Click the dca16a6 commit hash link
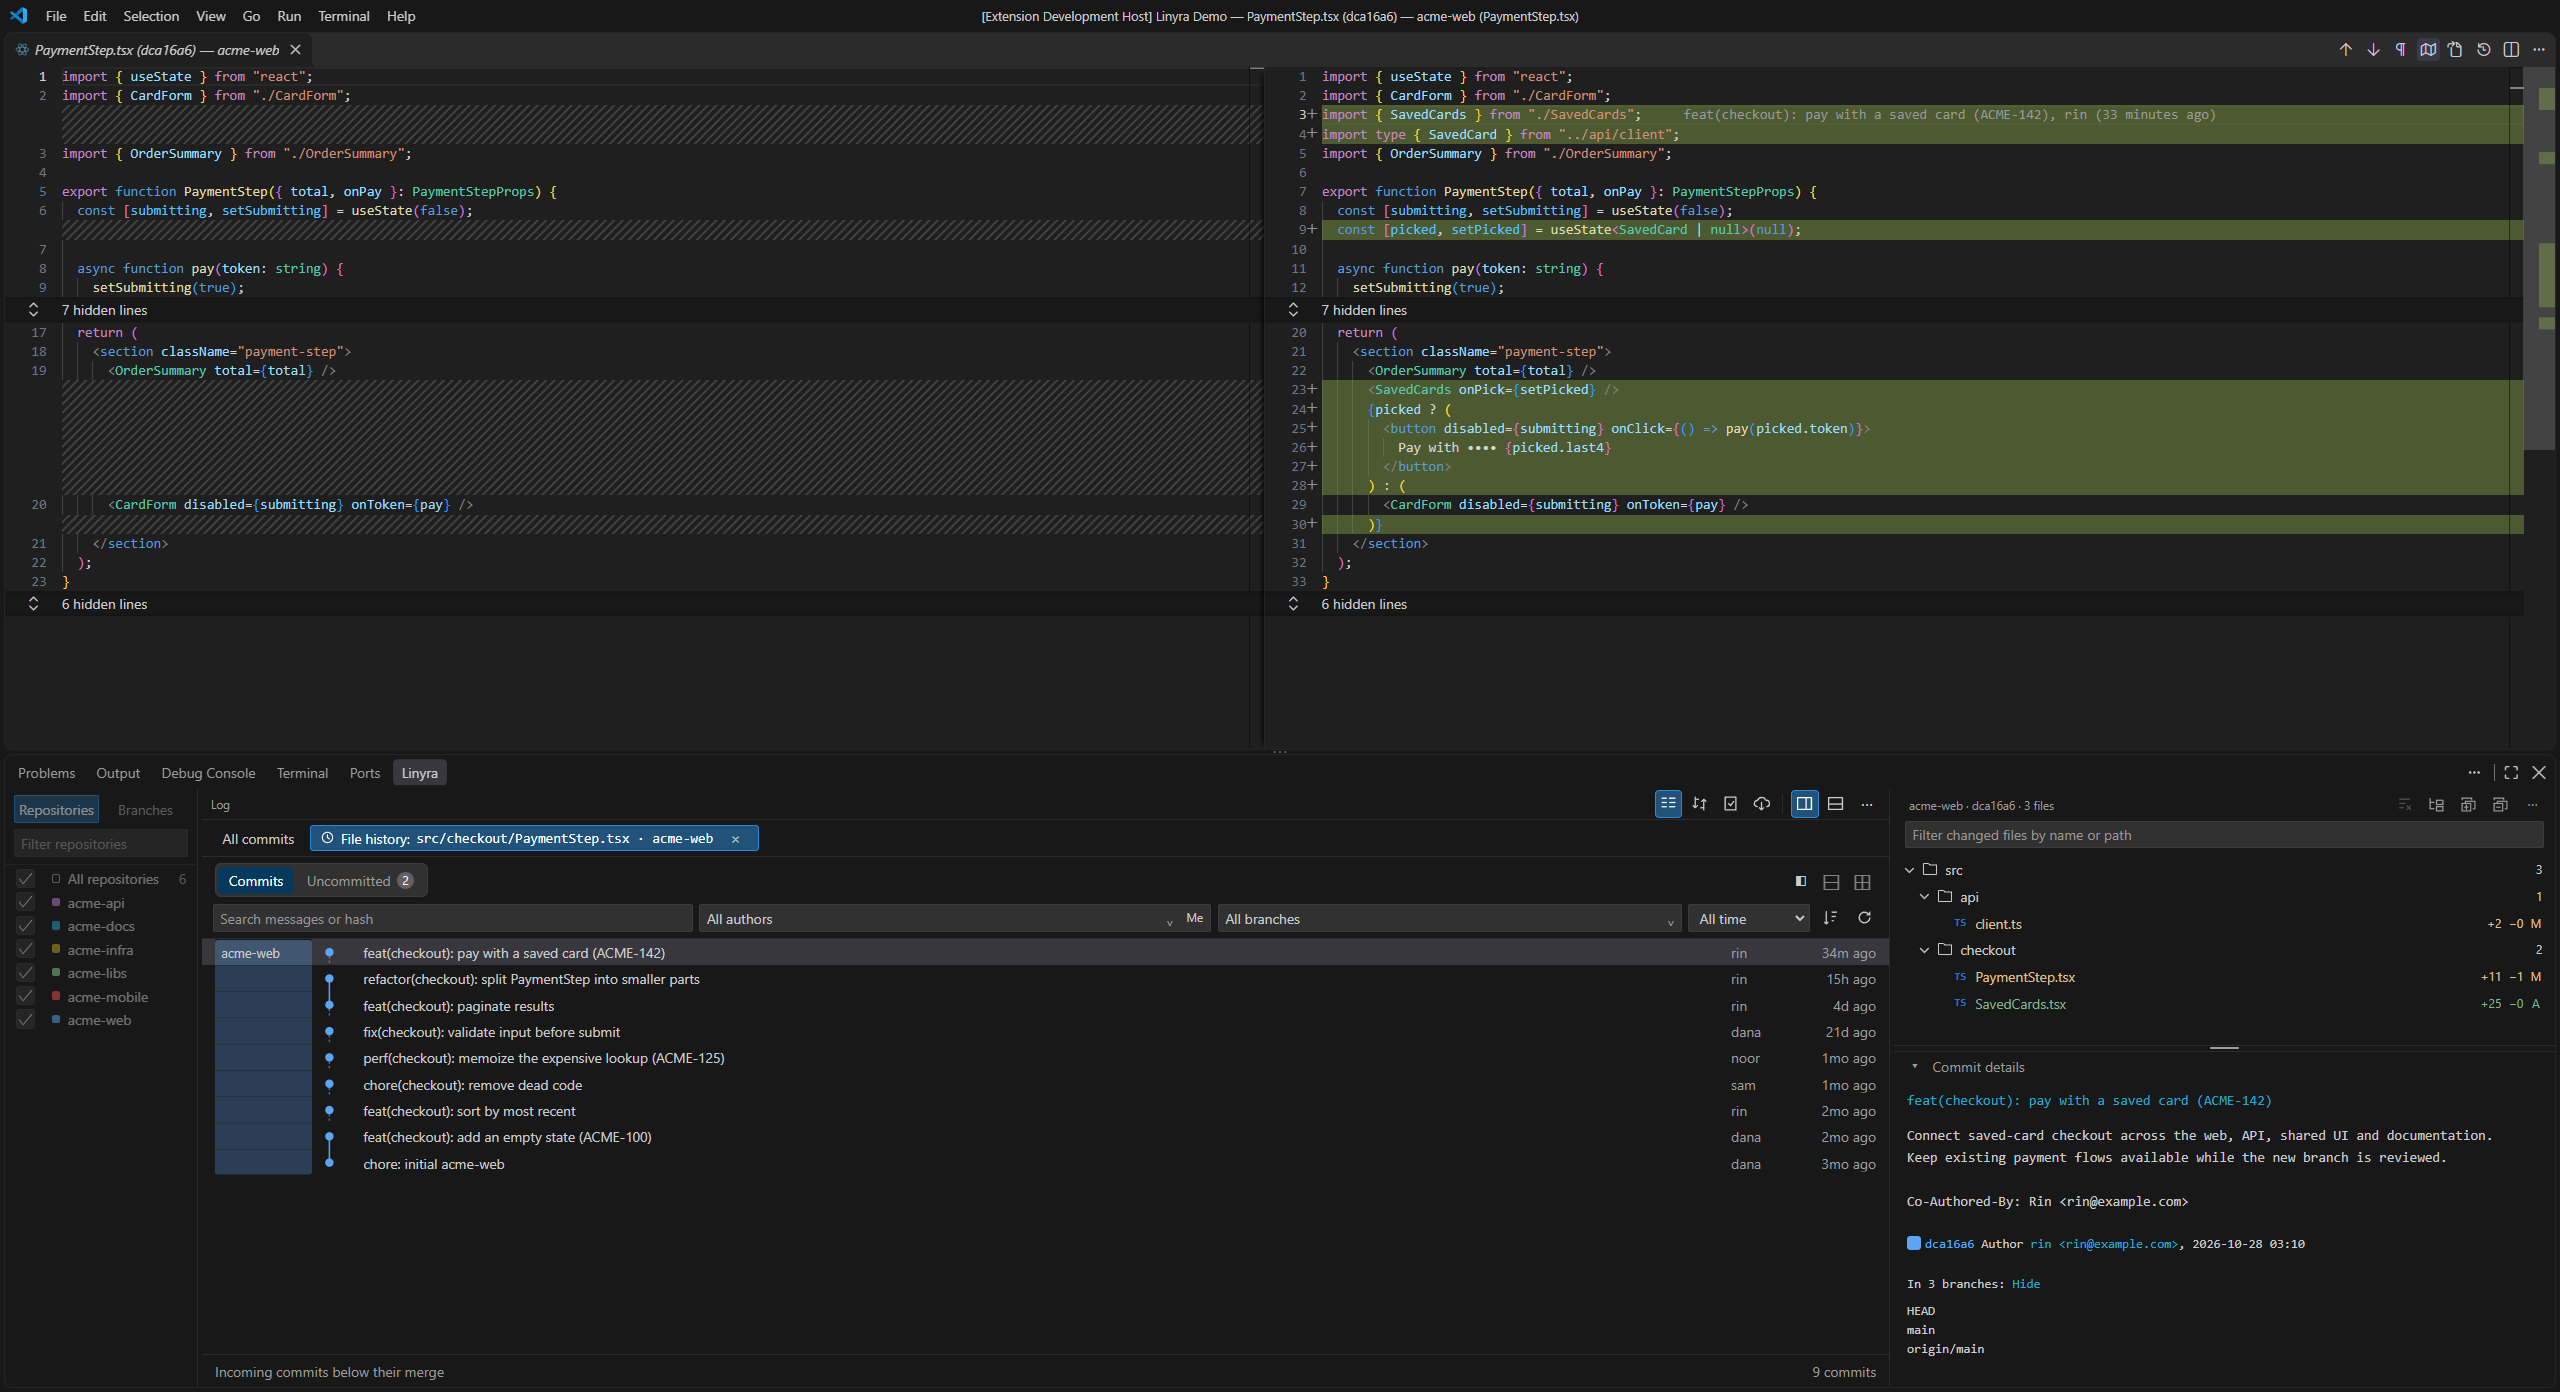 1949,1244
